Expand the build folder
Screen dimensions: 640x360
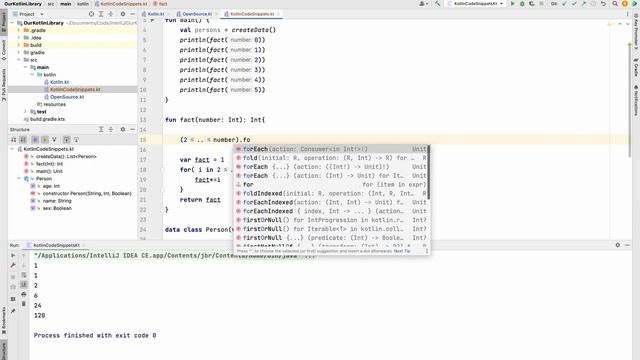18,45
